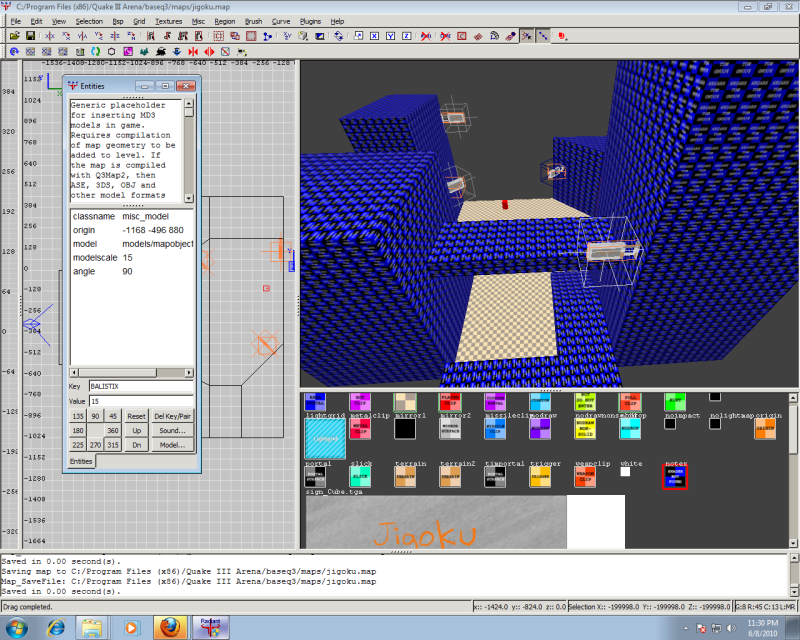Toggle the crossed-out Cubic clip icon

click(445, 36)
